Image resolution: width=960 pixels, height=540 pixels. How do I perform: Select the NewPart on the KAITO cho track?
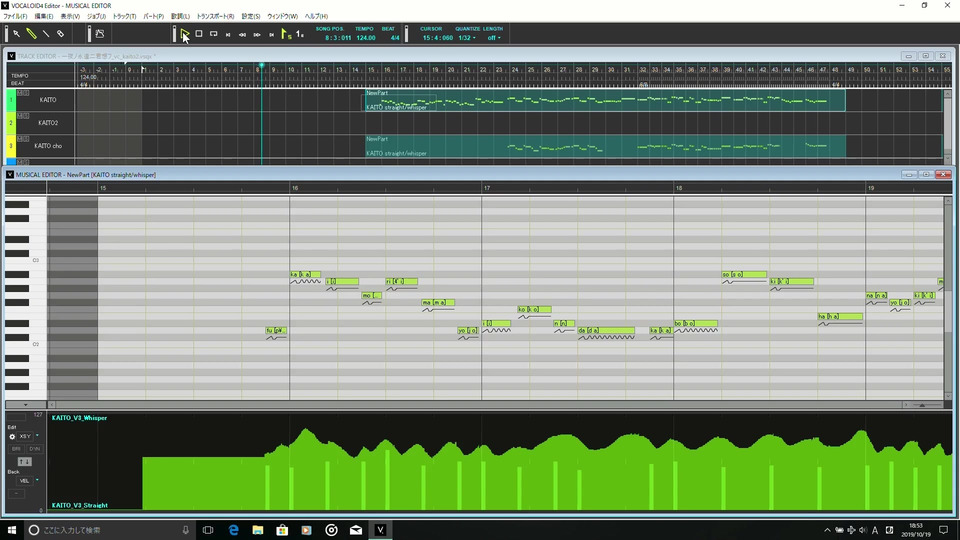[605, 146]
